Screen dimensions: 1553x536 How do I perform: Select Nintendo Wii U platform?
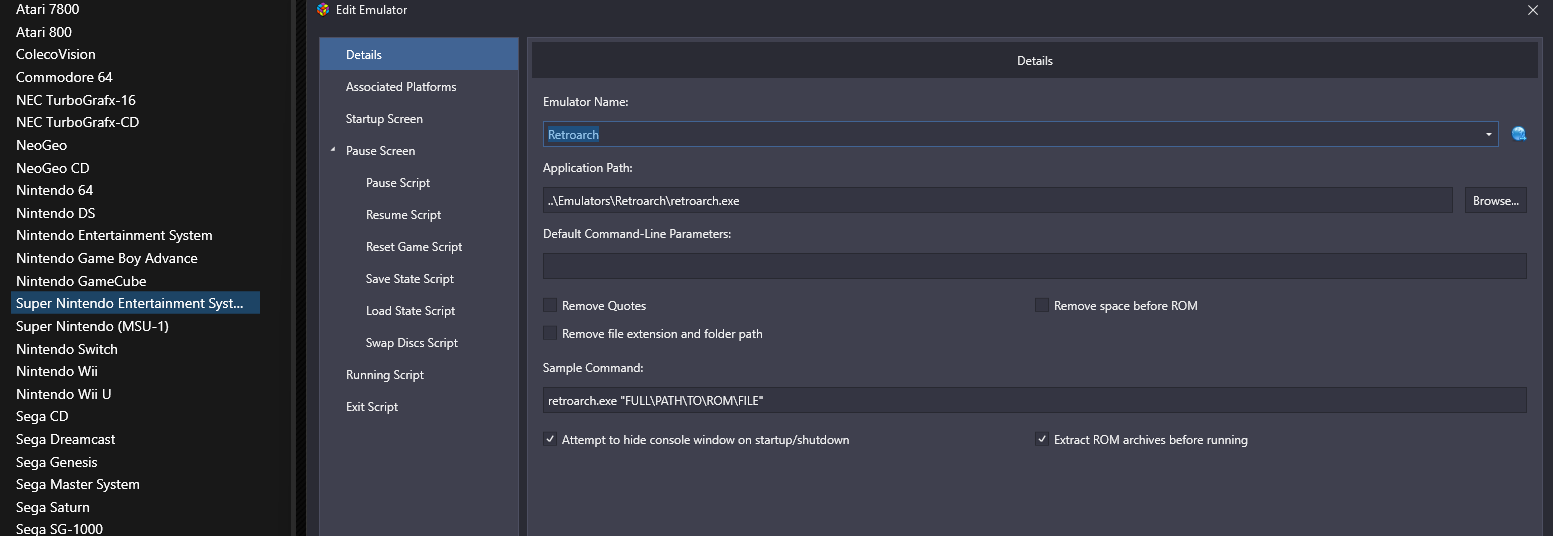[64, 394]
